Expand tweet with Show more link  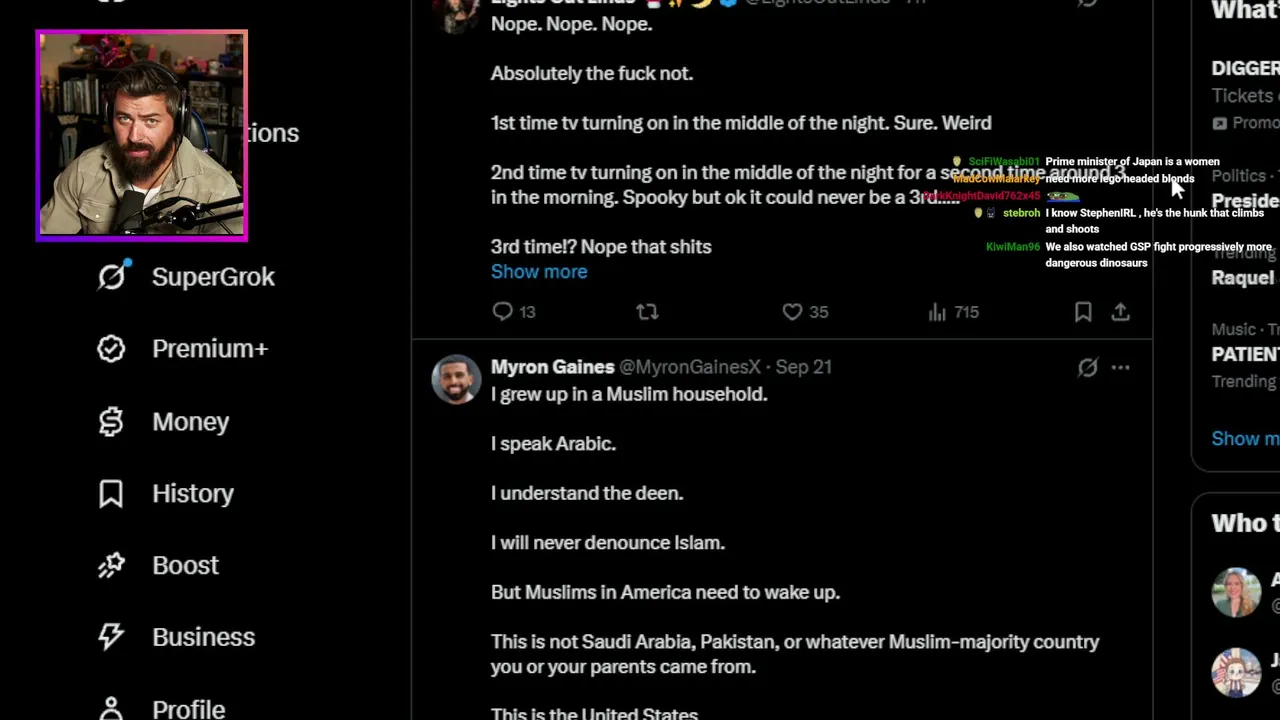pos(539,272)
